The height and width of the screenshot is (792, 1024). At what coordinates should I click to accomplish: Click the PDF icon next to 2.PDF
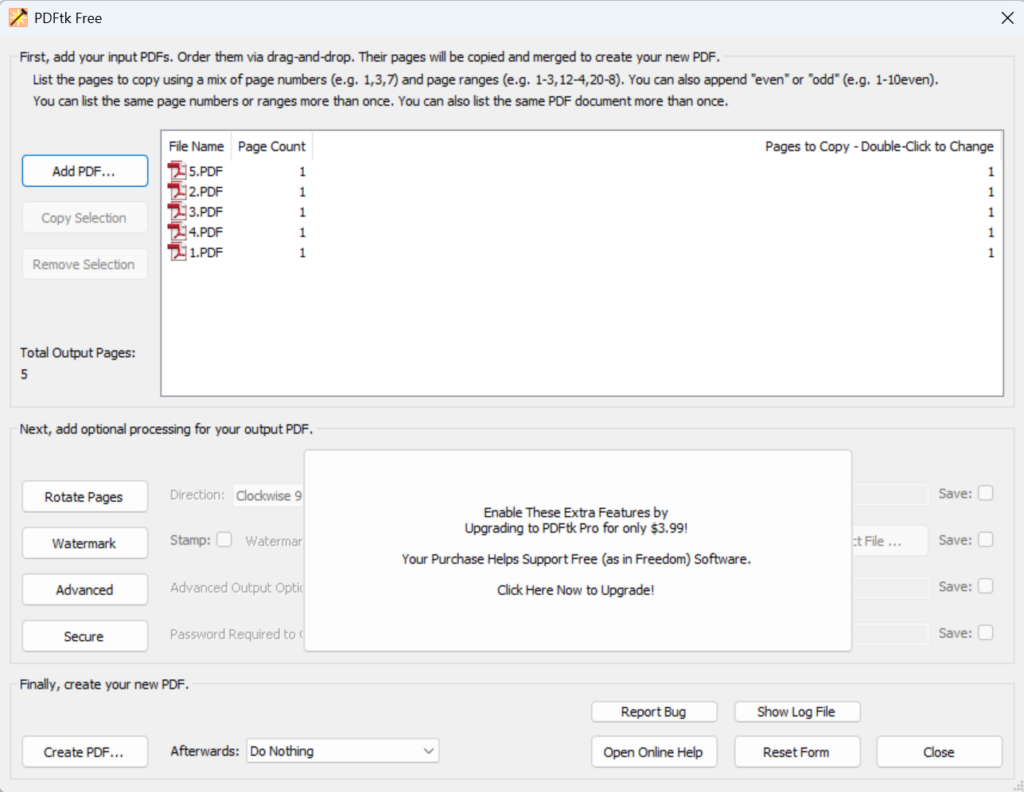pyautogui.click(x=177, y=191)
